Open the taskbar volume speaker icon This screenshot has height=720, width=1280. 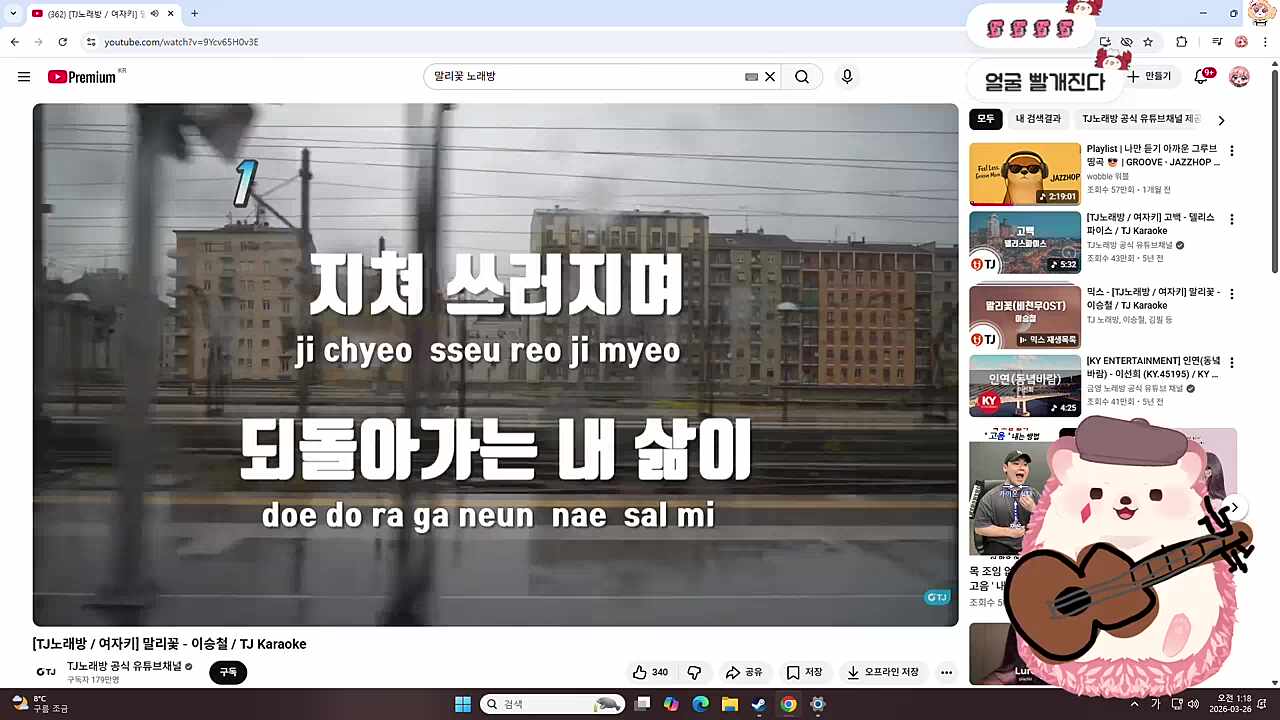[1193, 704]
